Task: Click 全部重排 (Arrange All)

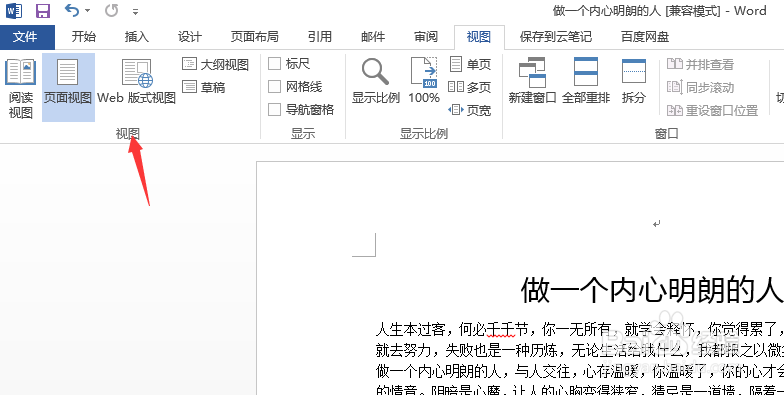Action: click(586, 81)
